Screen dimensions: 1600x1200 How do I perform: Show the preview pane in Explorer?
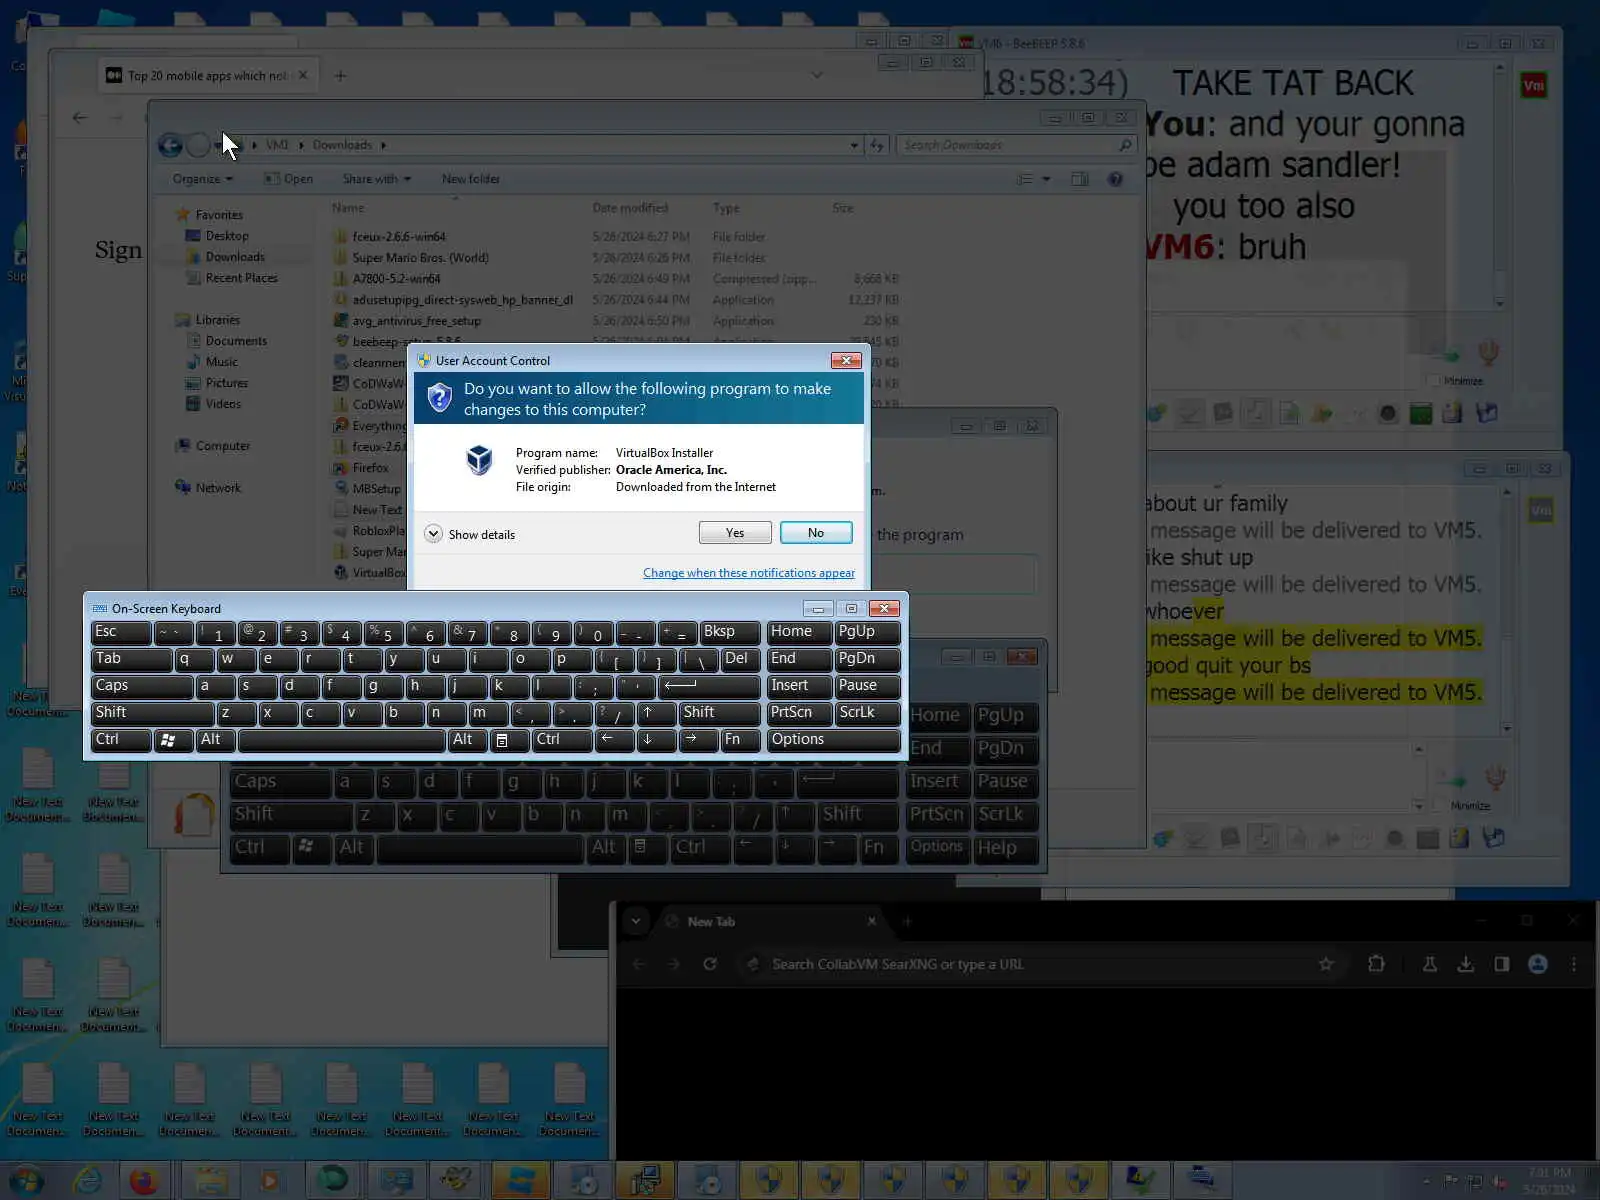[1080, 179]
